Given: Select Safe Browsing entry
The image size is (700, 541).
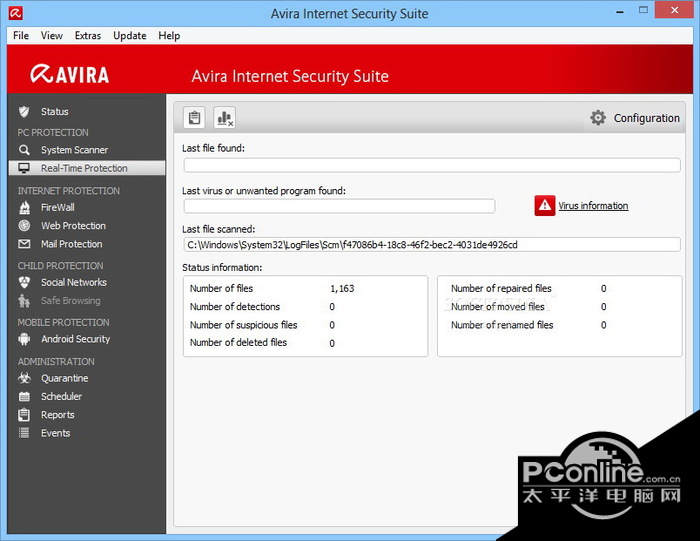Looking at the screenshot, I should 71,301.
